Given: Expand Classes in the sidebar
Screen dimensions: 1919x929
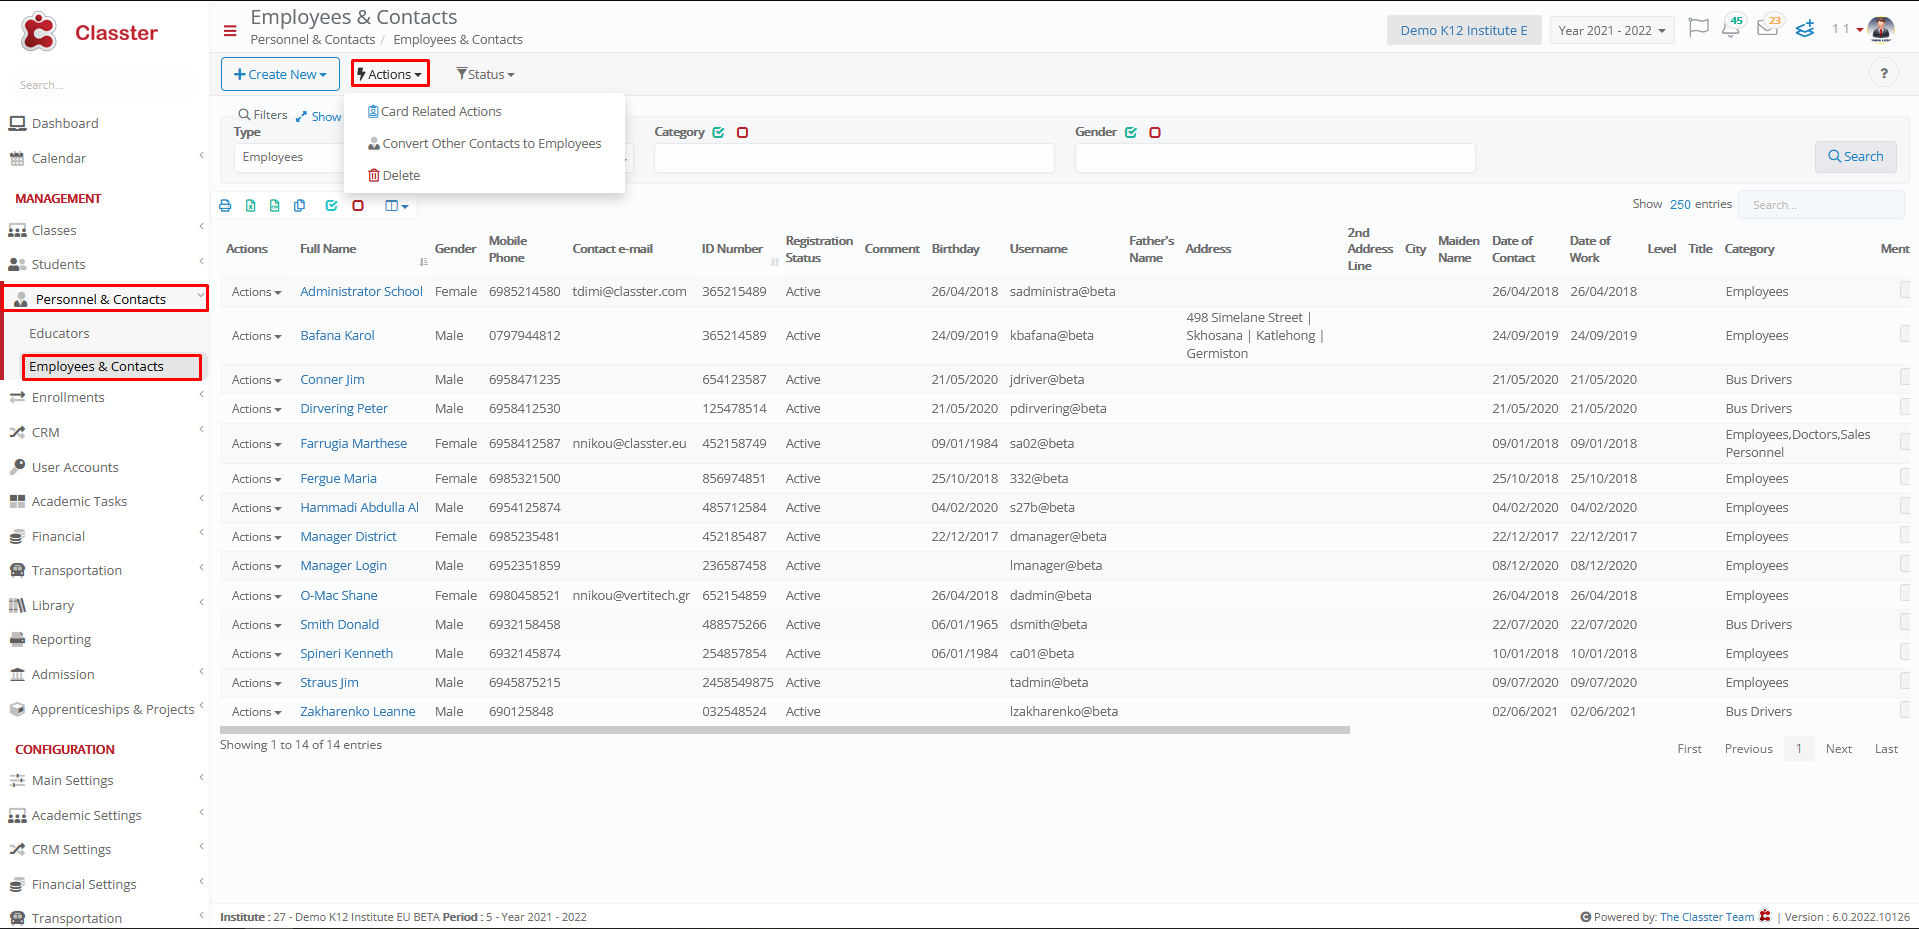Looking at the screenshot, I should pyautogui.click(x=105, y=230).
